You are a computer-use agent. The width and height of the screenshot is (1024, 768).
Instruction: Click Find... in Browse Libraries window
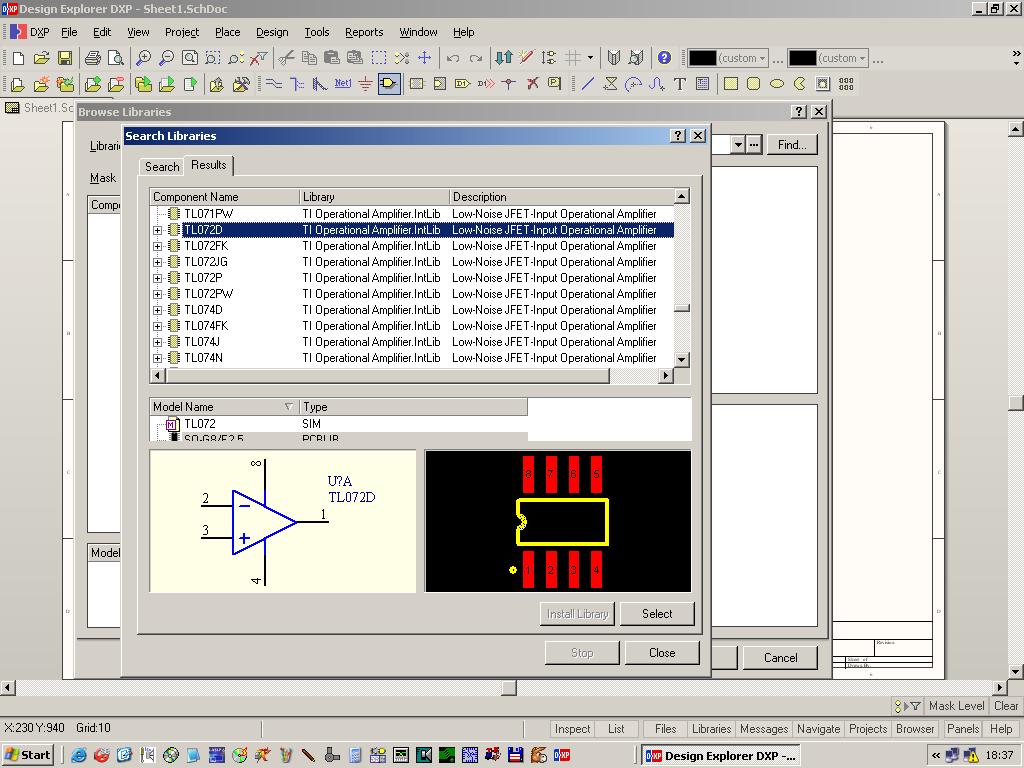click(792, 144)
